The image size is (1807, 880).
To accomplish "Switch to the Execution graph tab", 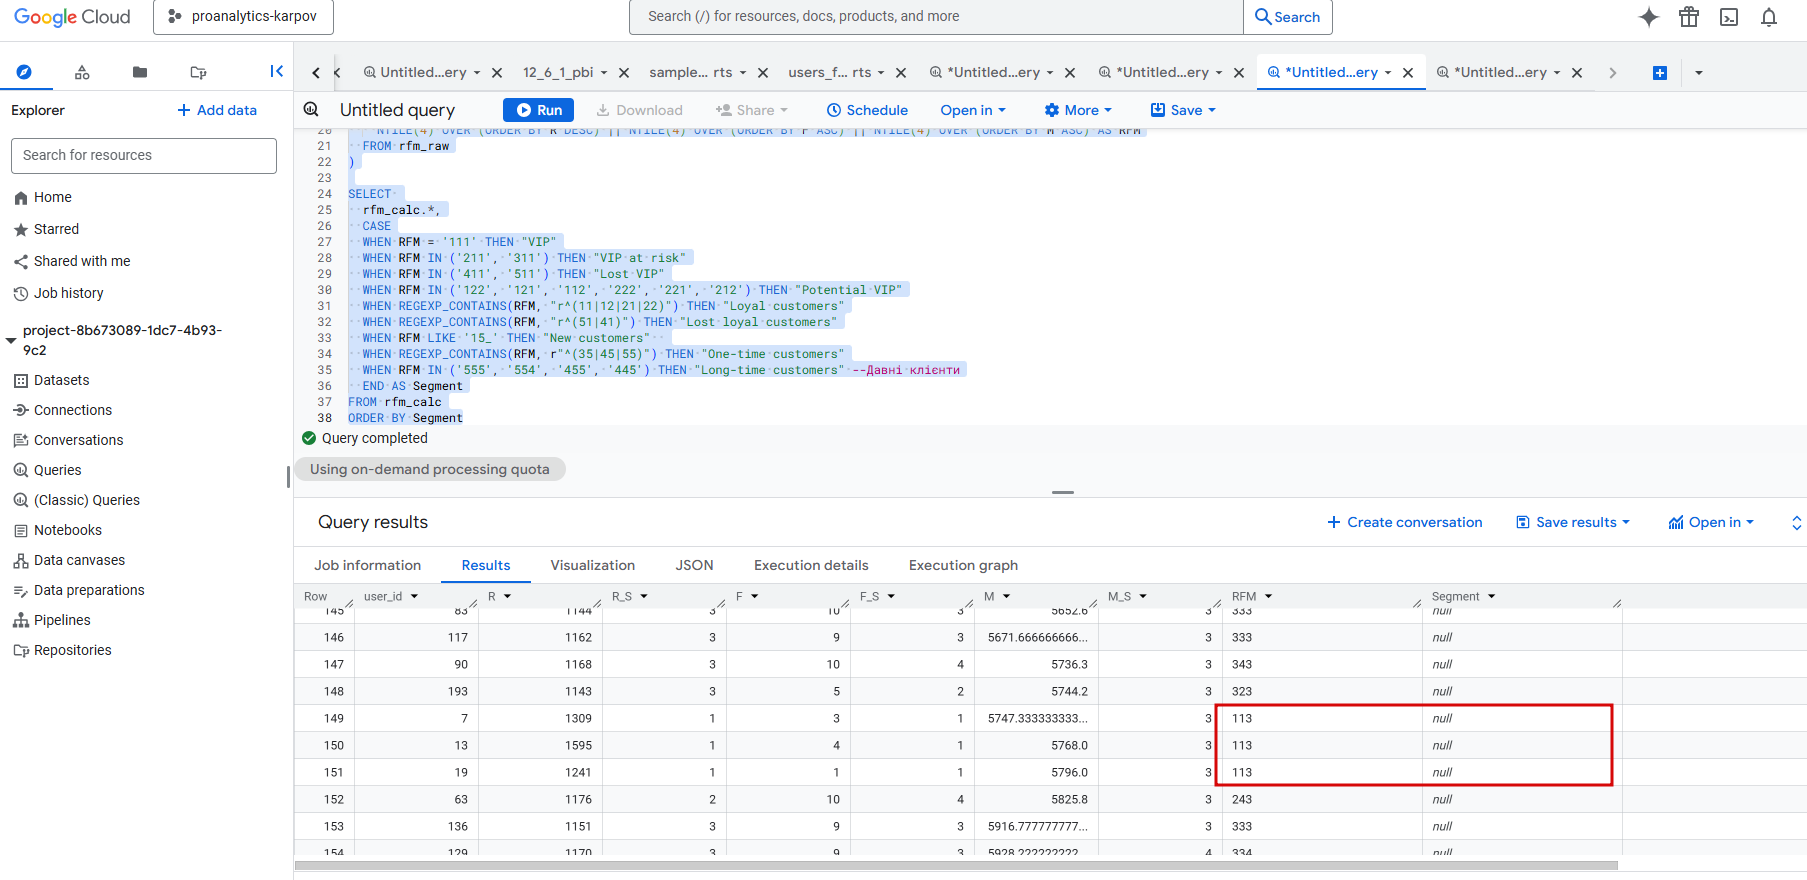I will 963,565.
